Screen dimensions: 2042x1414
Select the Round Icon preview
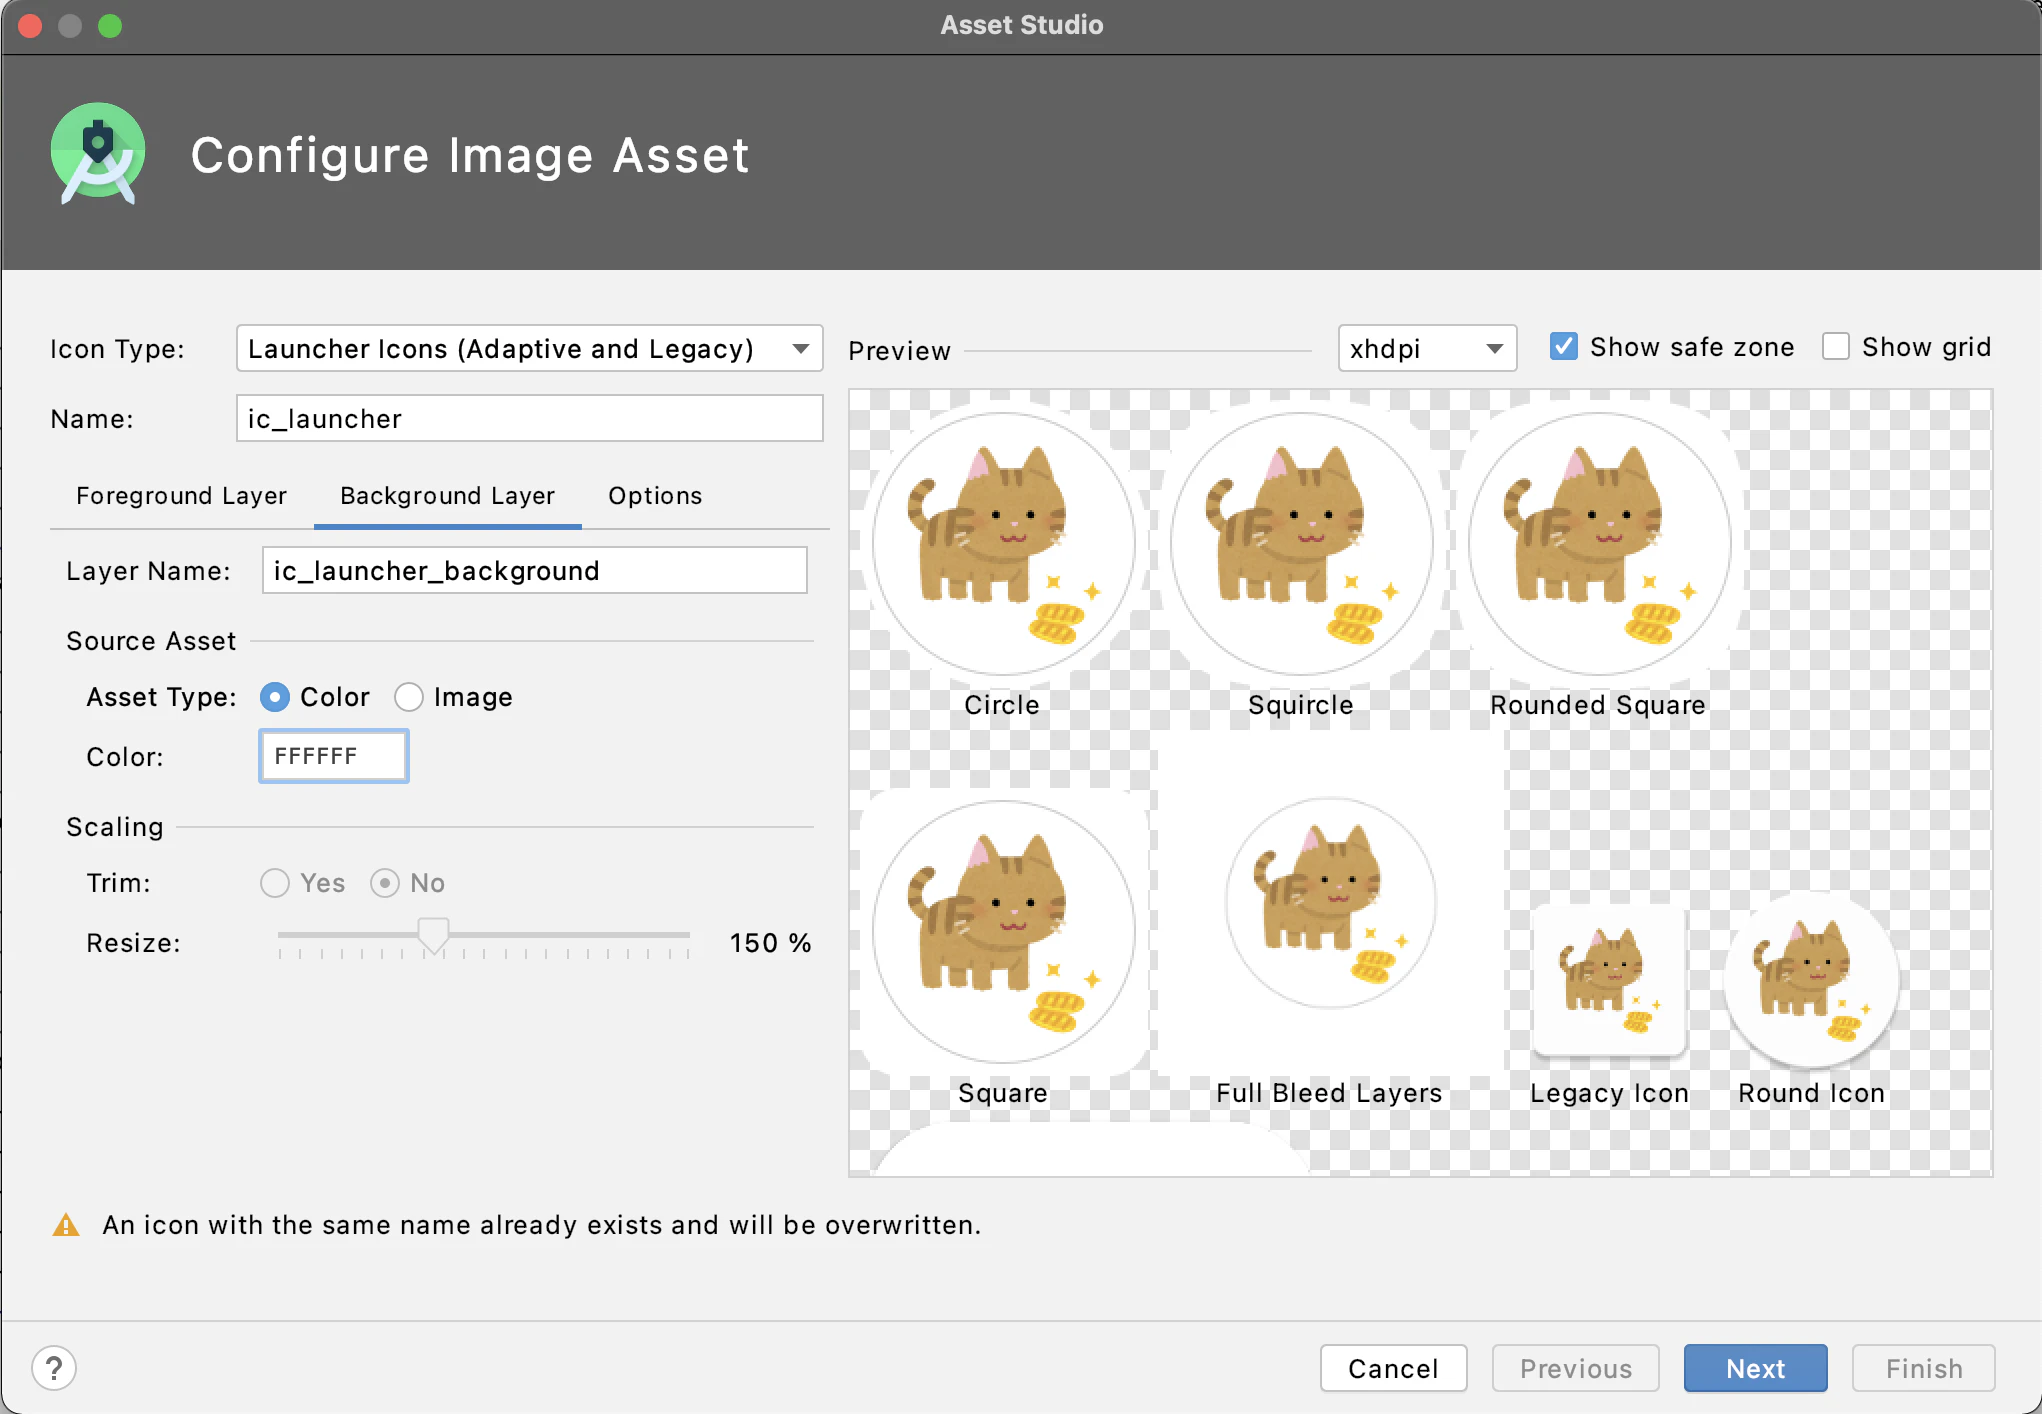[x=1811, y=980]
